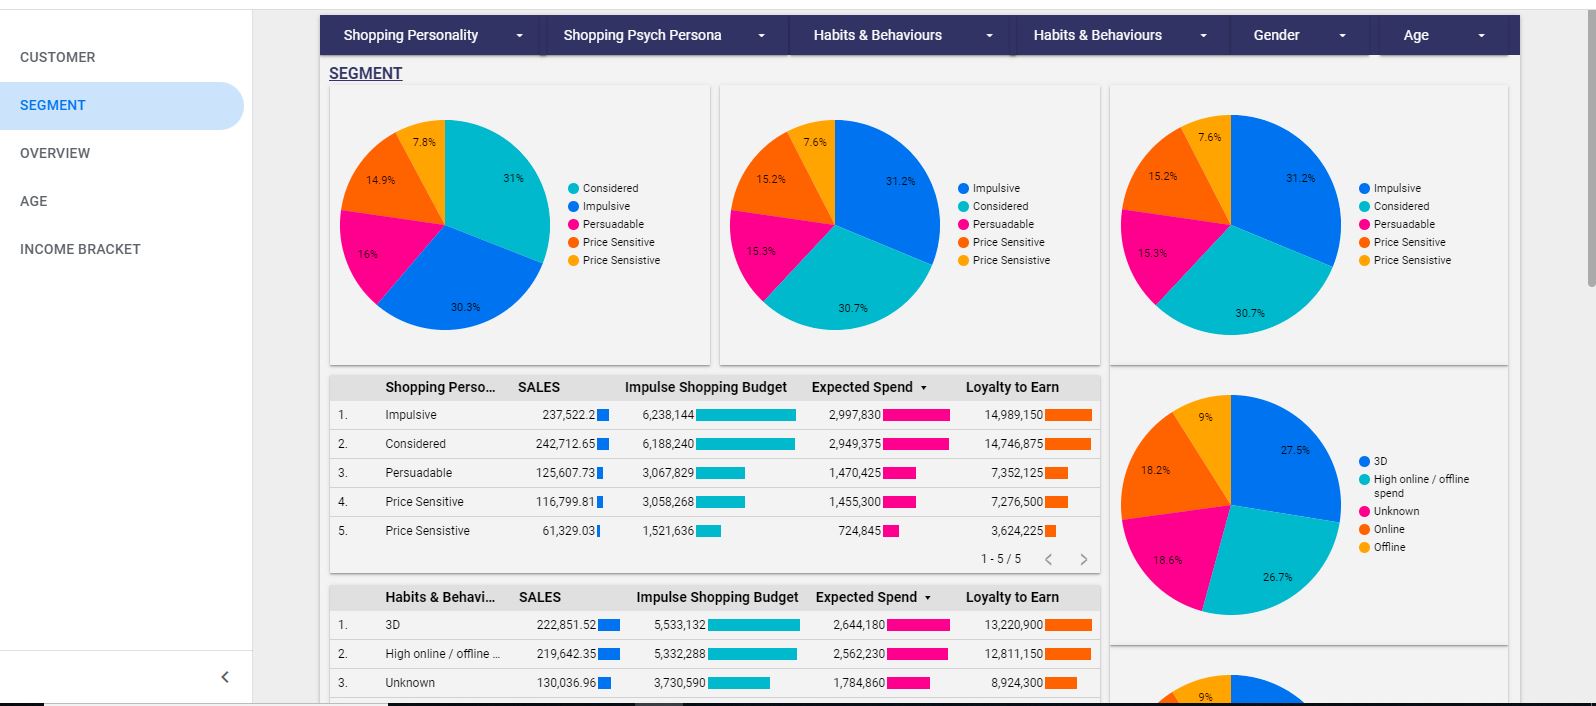Screen dimensions: 1596x706
Task: Sort first table by Loyalty to Earn
Action: 1012,387
